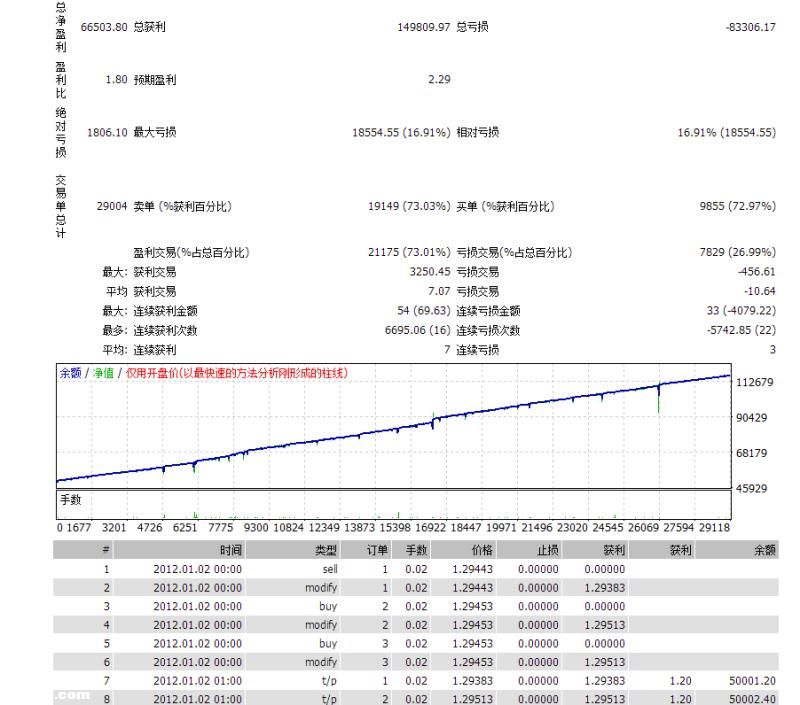Click the 卖单 (%获利百分比) label
The width and height of the screenshot is (800, 705).
183,207
